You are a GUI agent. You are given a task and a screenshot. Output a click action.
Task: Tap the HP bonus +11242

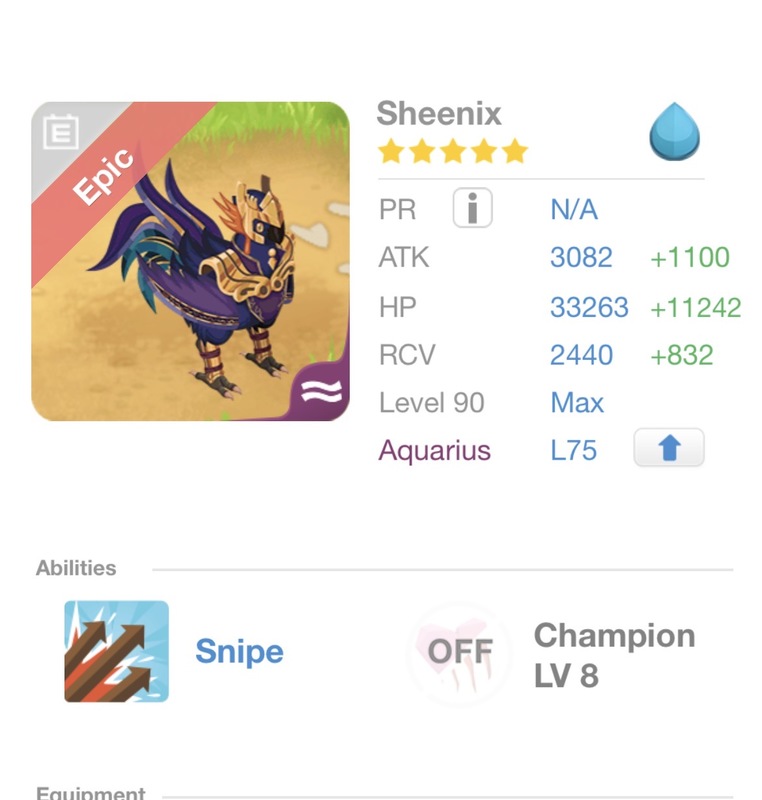[695, 307]
